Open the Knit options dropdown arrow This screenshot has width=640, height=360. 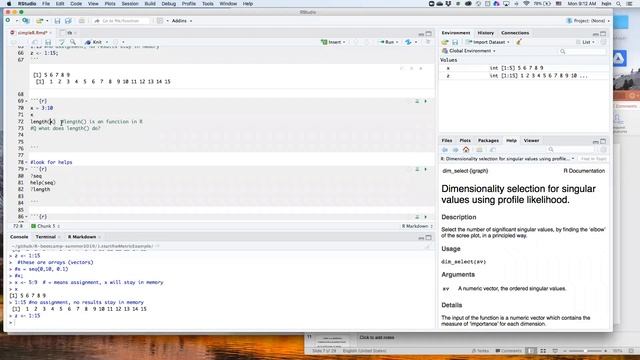[x=107, y=42]
